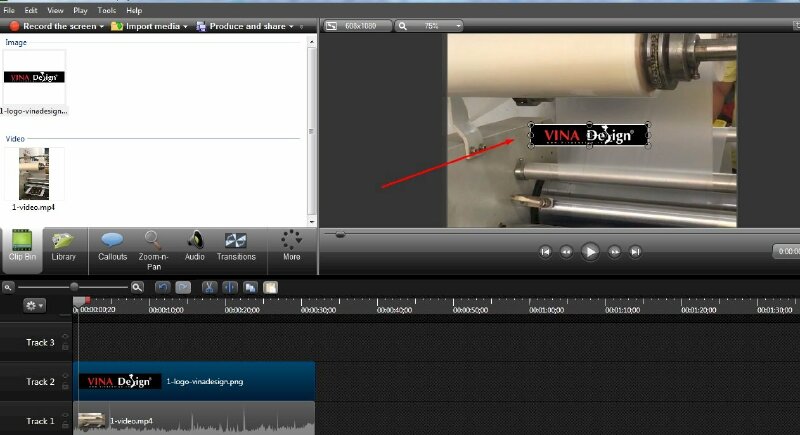Jump to next clip in preview

(635, 251)
